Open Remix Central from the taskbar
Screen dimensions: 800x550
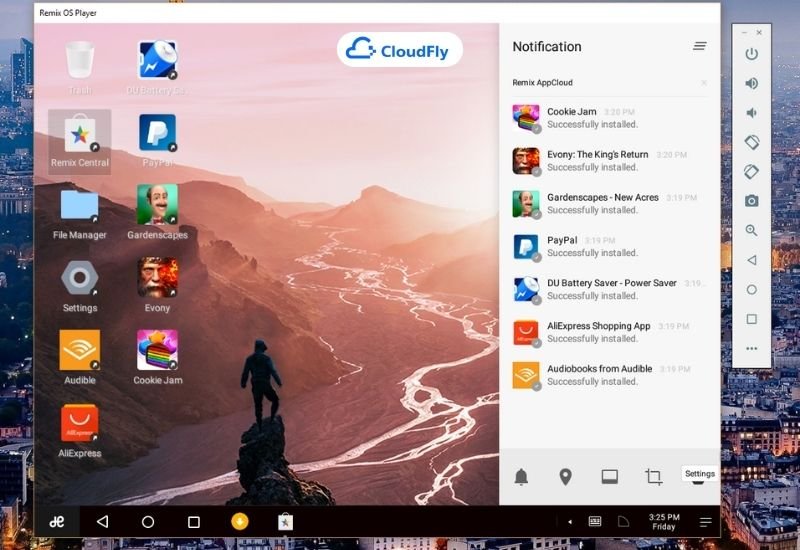tap(285, 521)
